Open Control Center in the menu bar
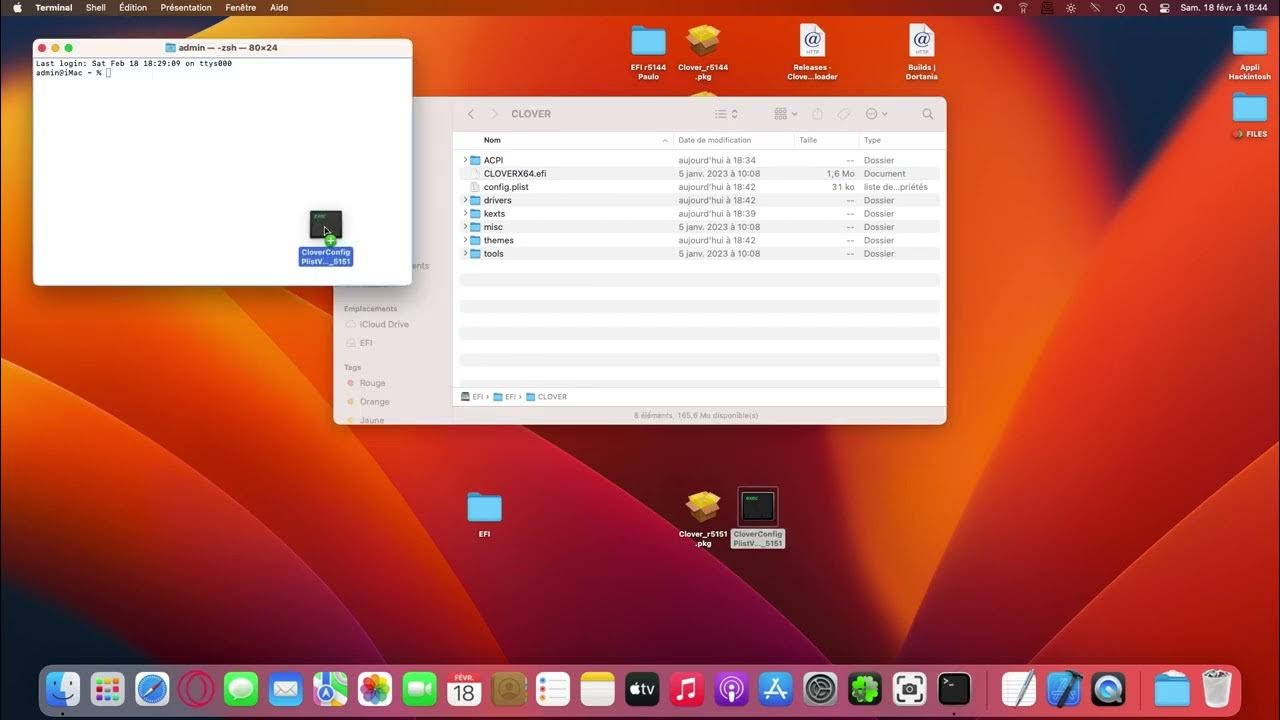The image size is (1280, 720). pos(1165,7)
